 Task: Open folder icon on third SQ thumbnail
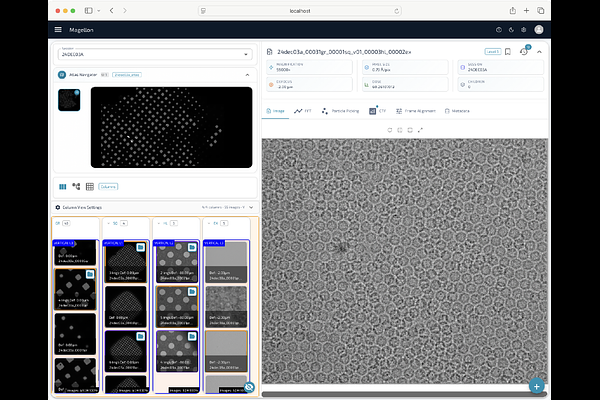140,336
